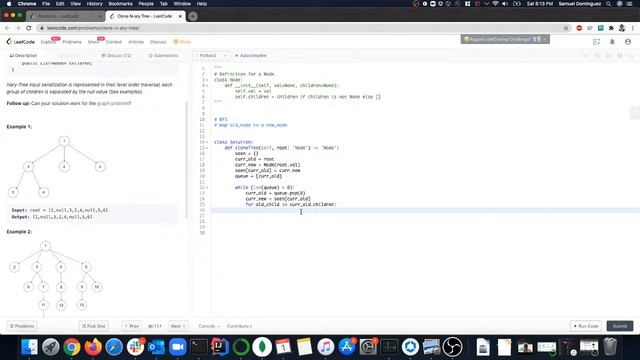Open the Chrome three-dot menu
Image resolution: width=640 pixels, height=360 pixels.
pos(633,28)
